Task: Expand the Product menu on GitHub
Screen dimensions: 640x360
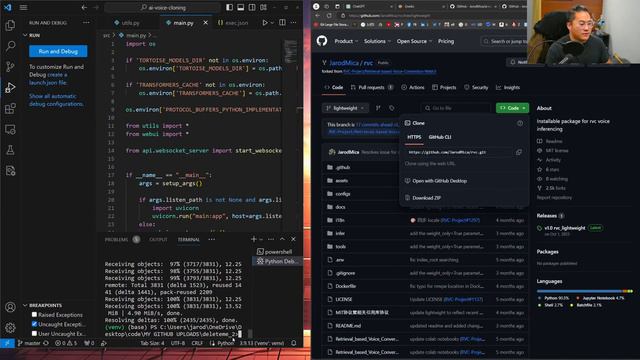Action: [346, 41]
